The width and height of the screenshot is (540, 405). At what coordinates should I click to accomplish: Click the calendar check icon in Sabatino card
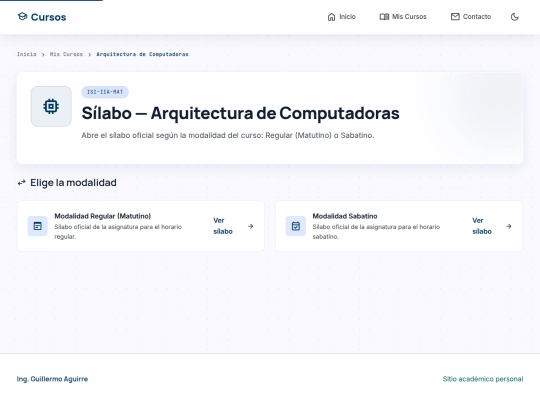(x=296, y=226)
